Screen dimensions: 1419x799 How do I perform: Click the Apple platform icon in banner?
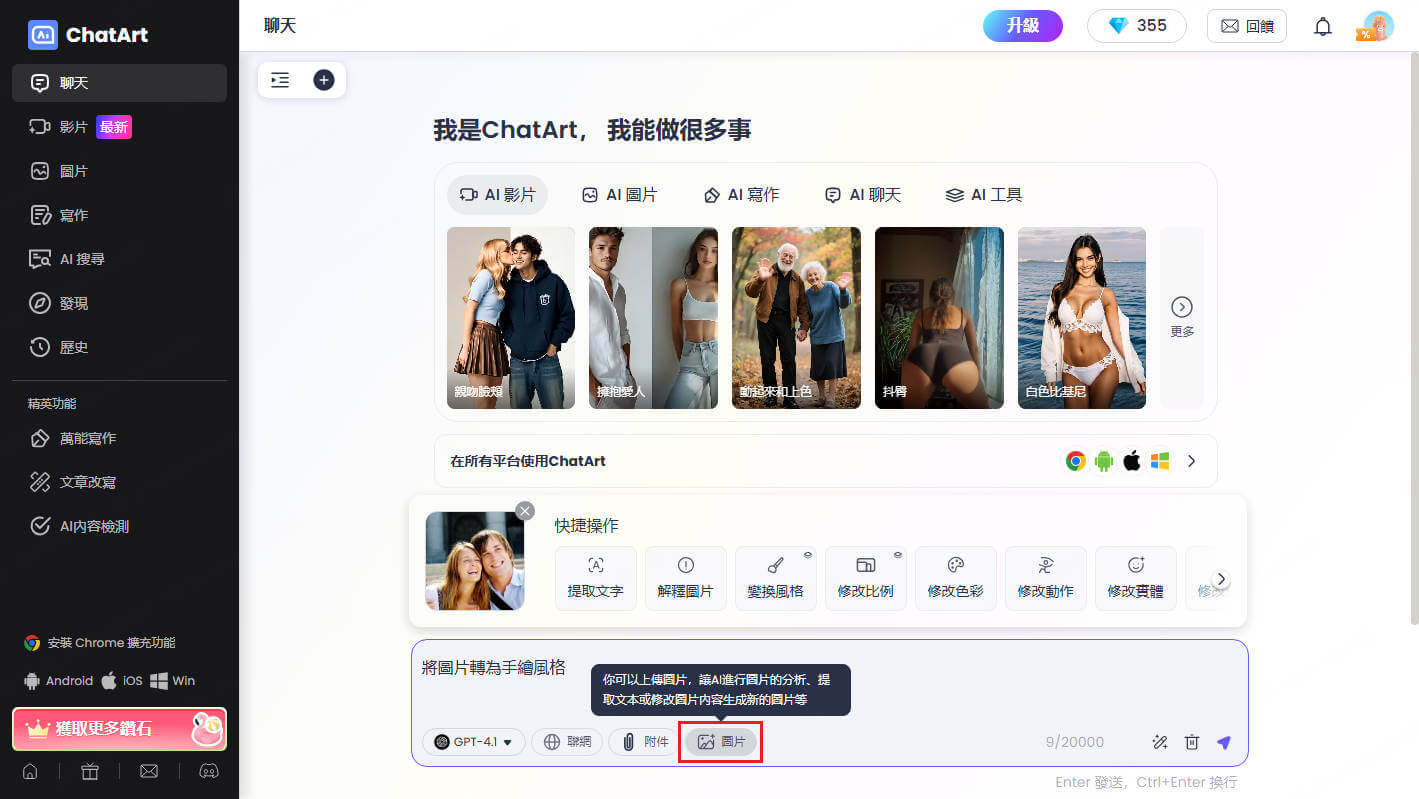1132,461
